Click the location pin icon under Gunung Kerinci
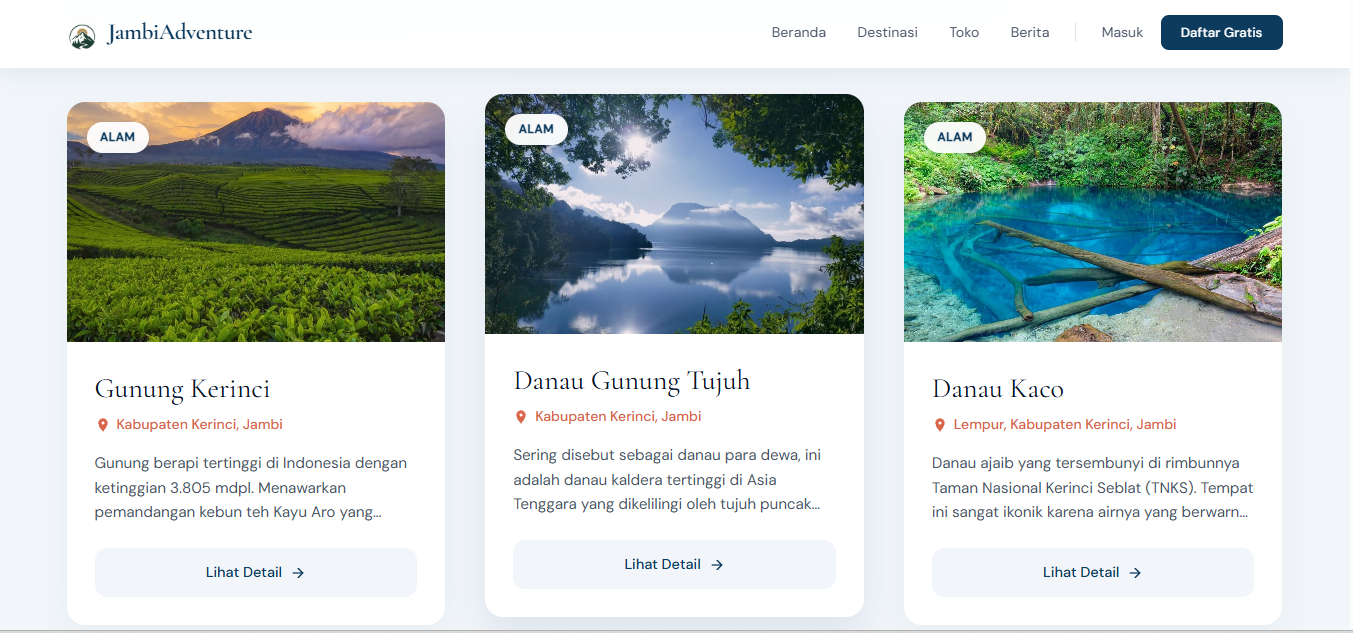The width and height of the screenshot is (1353, 633). [x=102, y=425]
